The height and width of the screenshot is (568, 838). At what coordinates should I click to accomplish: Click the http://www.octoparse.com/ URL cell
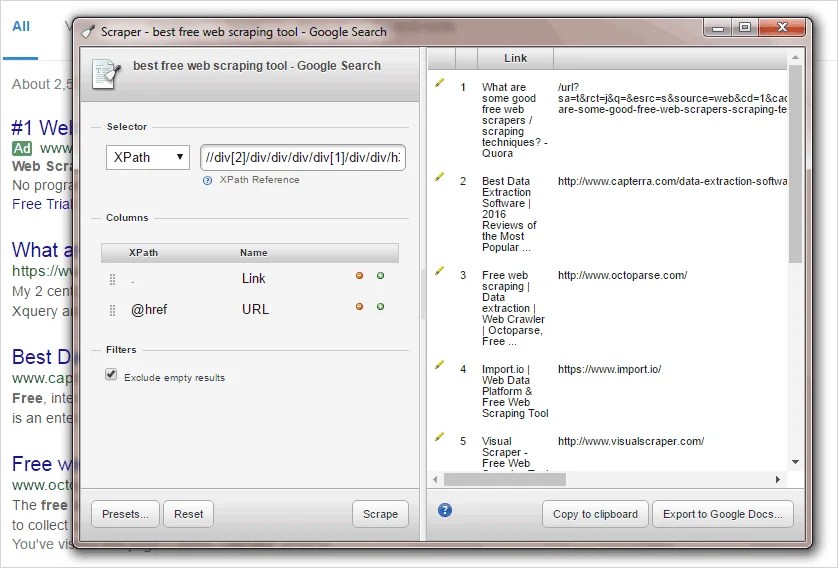[623, 275]
